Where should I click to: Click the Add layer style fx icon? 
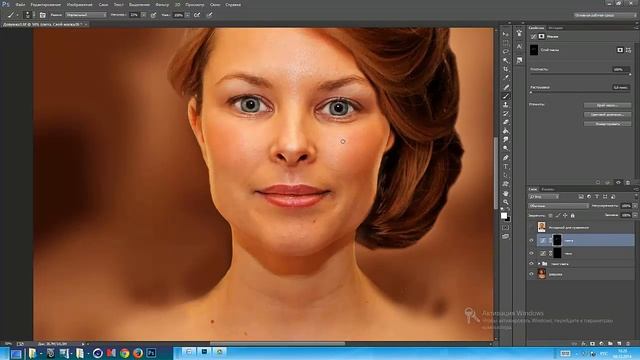tap(583, 344)
